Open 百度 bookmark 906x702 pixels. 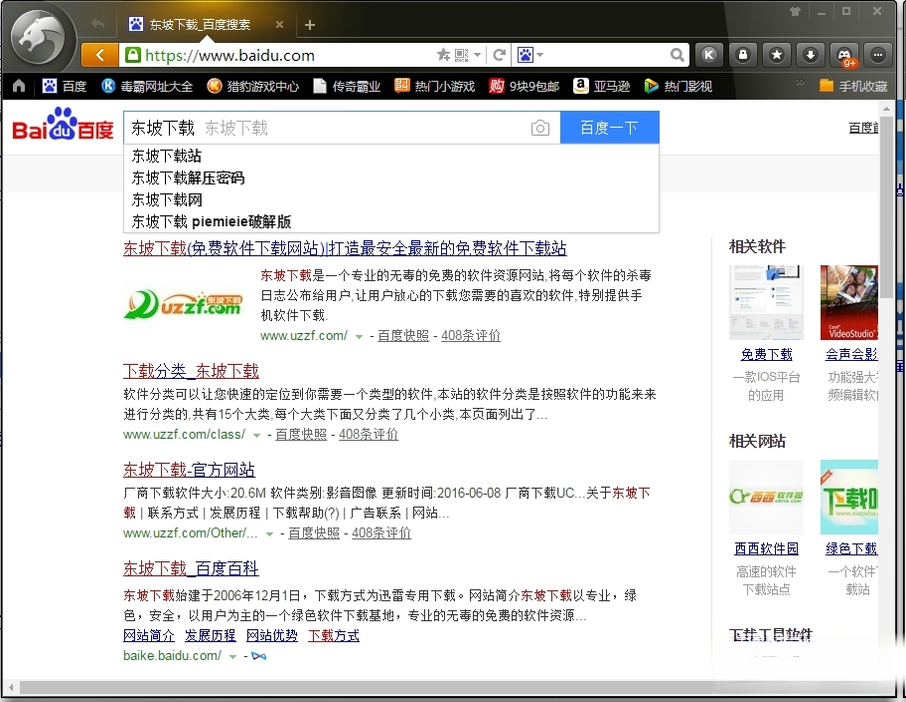click(x=64, y=86)
